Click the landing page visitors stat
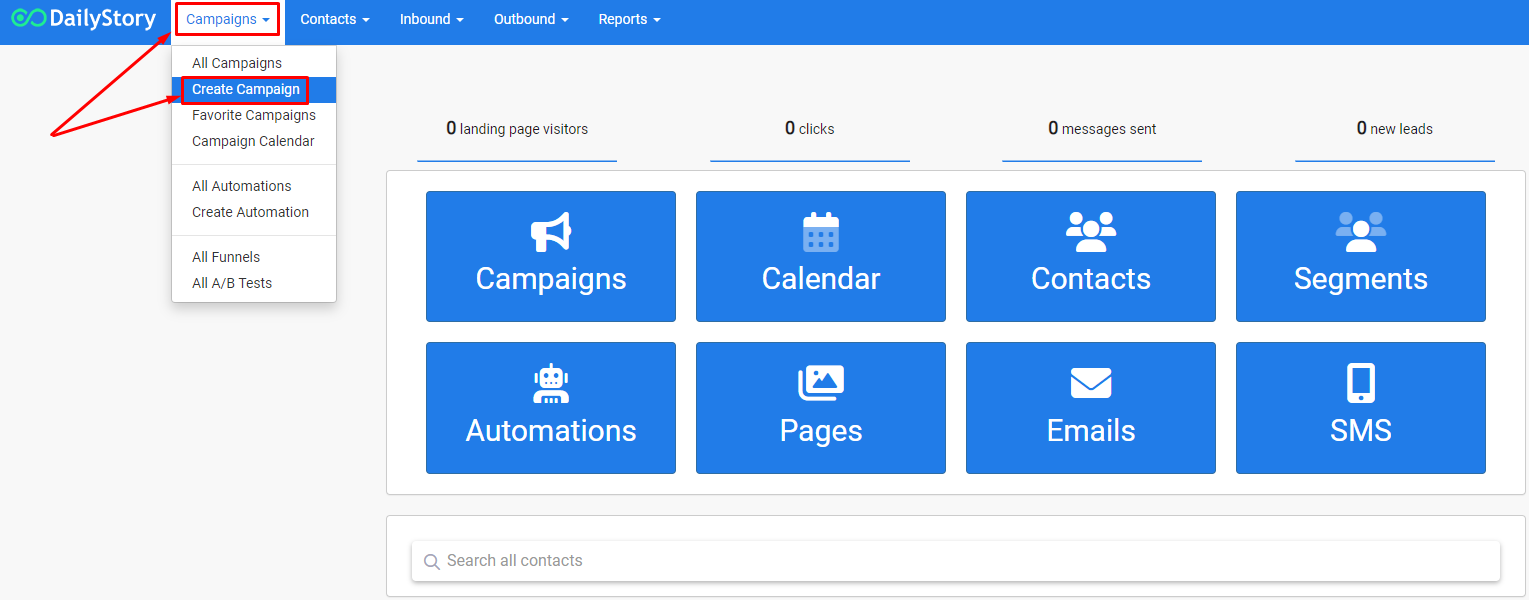 pos(517,129)
